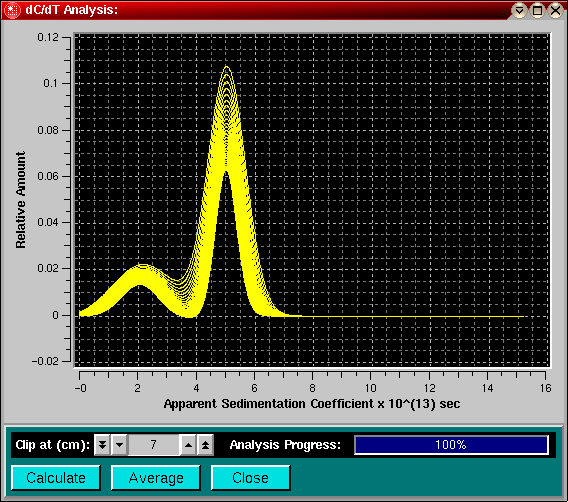Decrease clip value with single down arrow

[x=120, y=445]
